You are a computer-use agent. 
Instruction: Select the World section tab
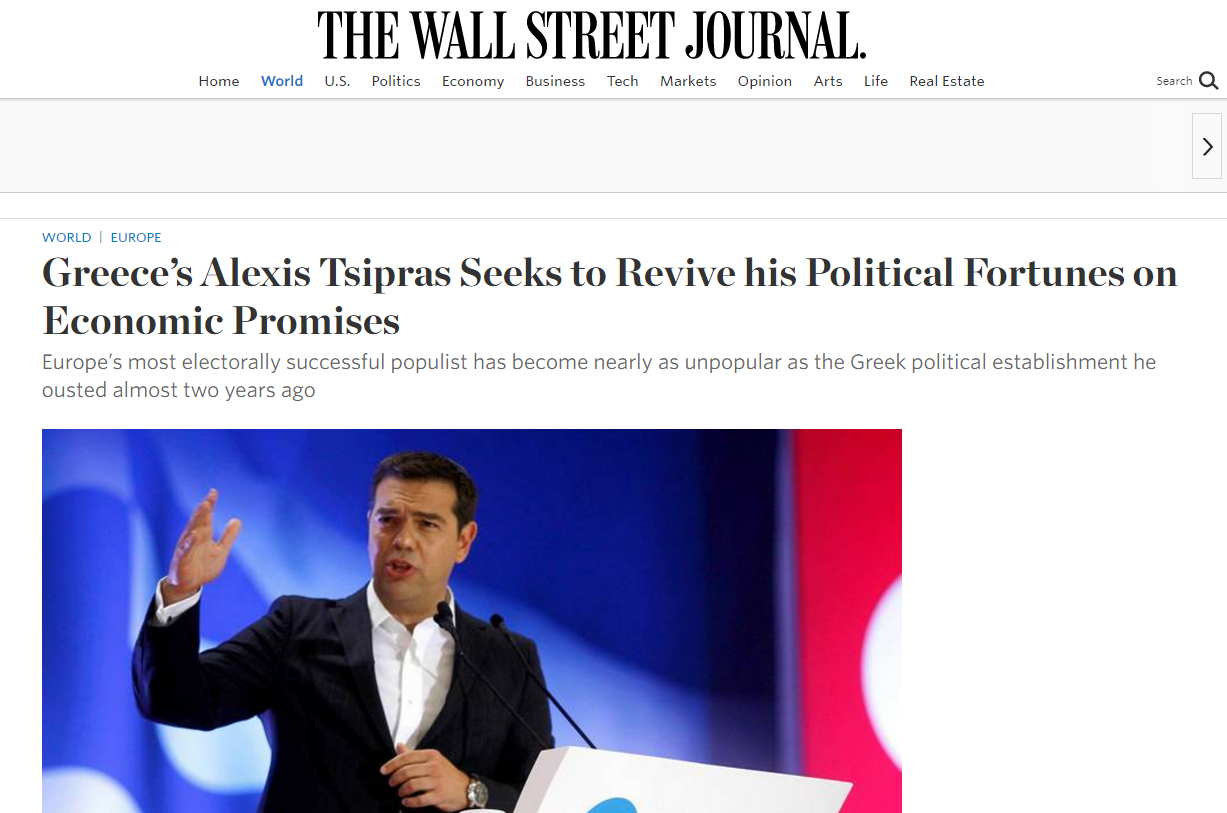(x=282, y=81)
